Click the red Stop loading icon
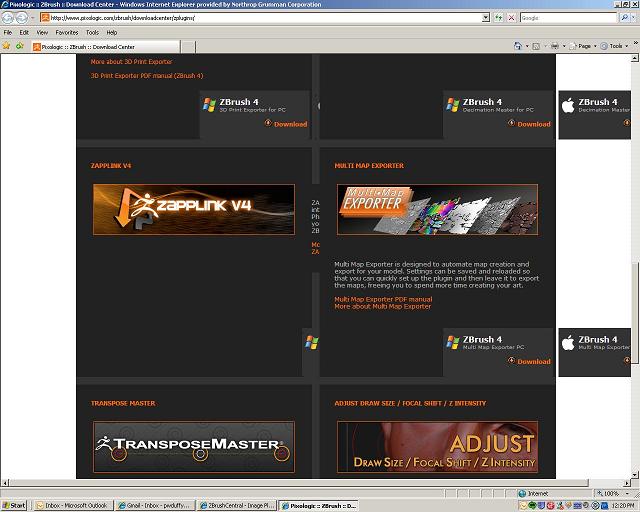 pos(511,18)
